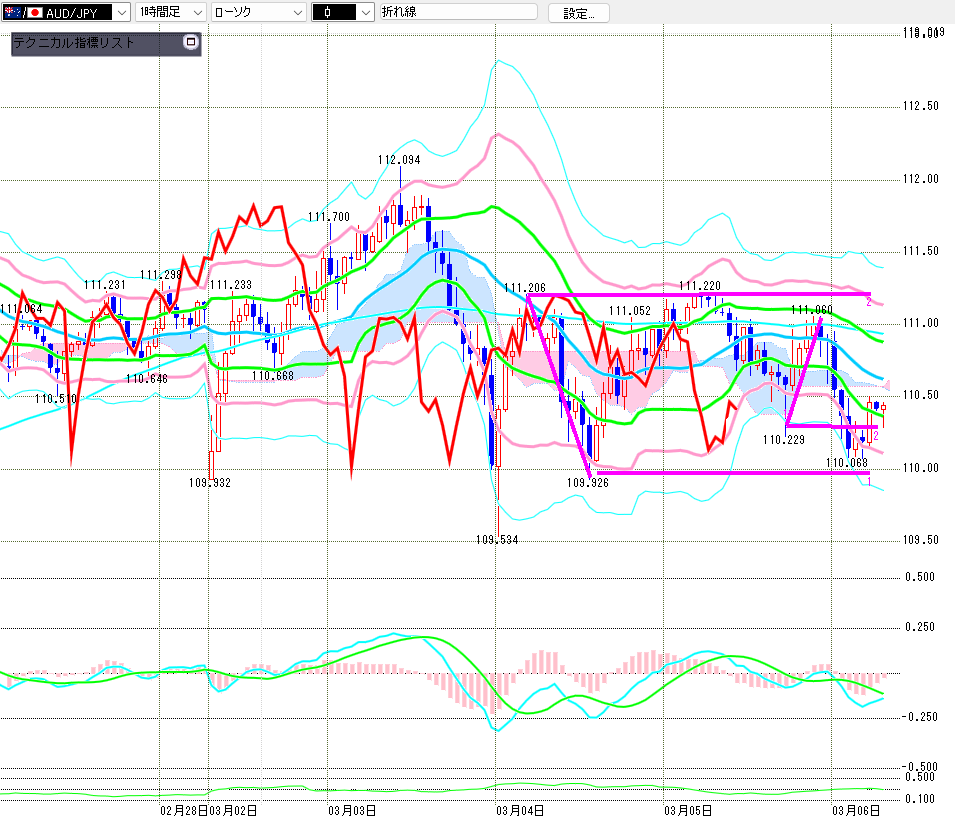Open the 1時間足 timeframe dropdown
Image resolution: width=955 pixels, height=820 pixels.
[x=196, y=12]
